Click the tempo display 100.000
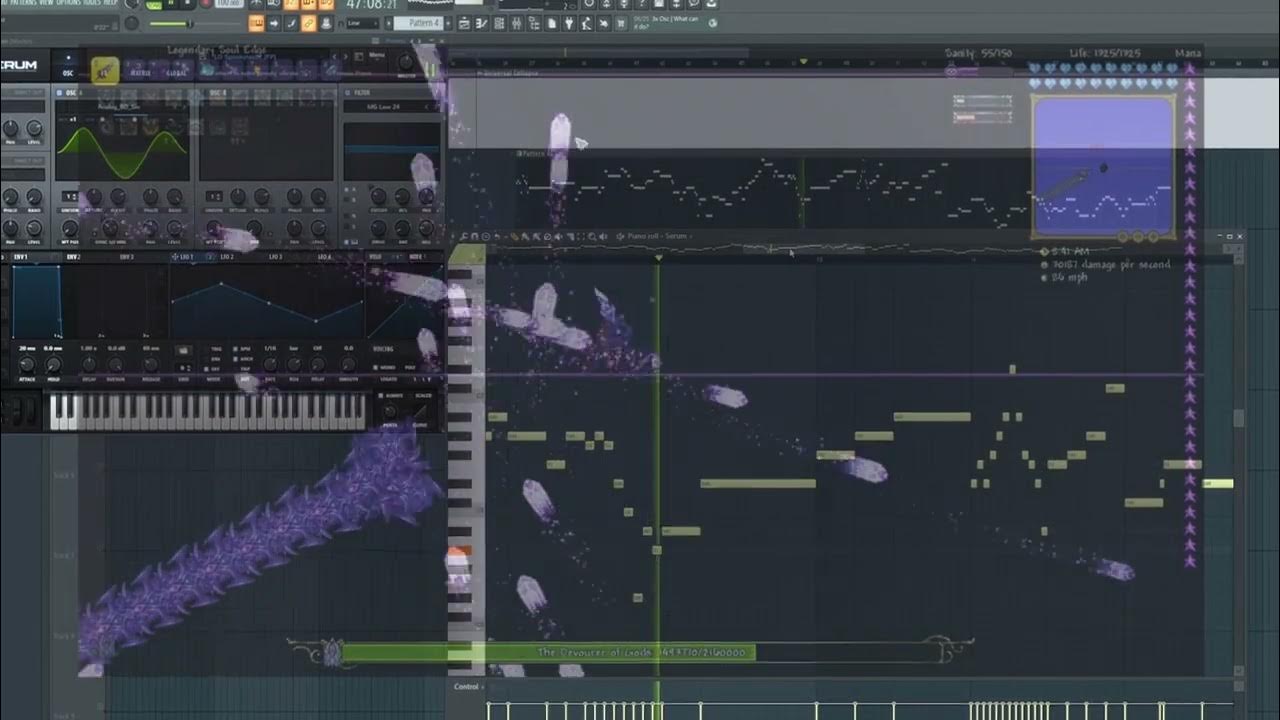 (x=229, y=3)
